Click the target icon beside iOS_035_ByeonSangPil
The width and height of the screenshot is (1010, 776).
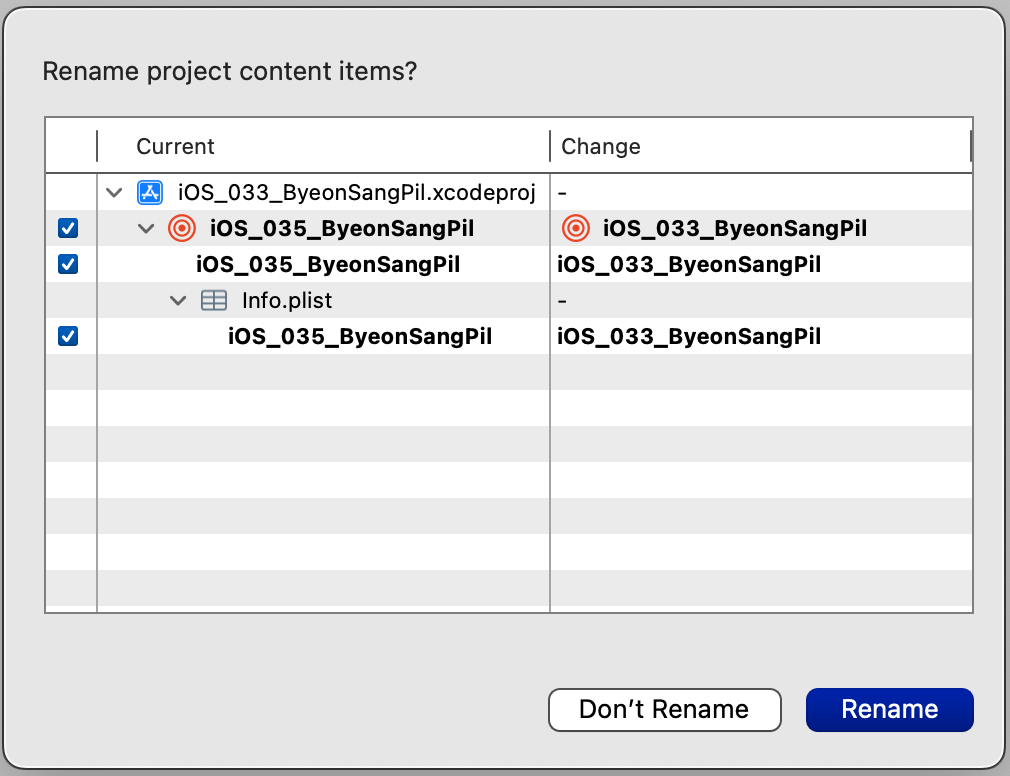point(182,229)
